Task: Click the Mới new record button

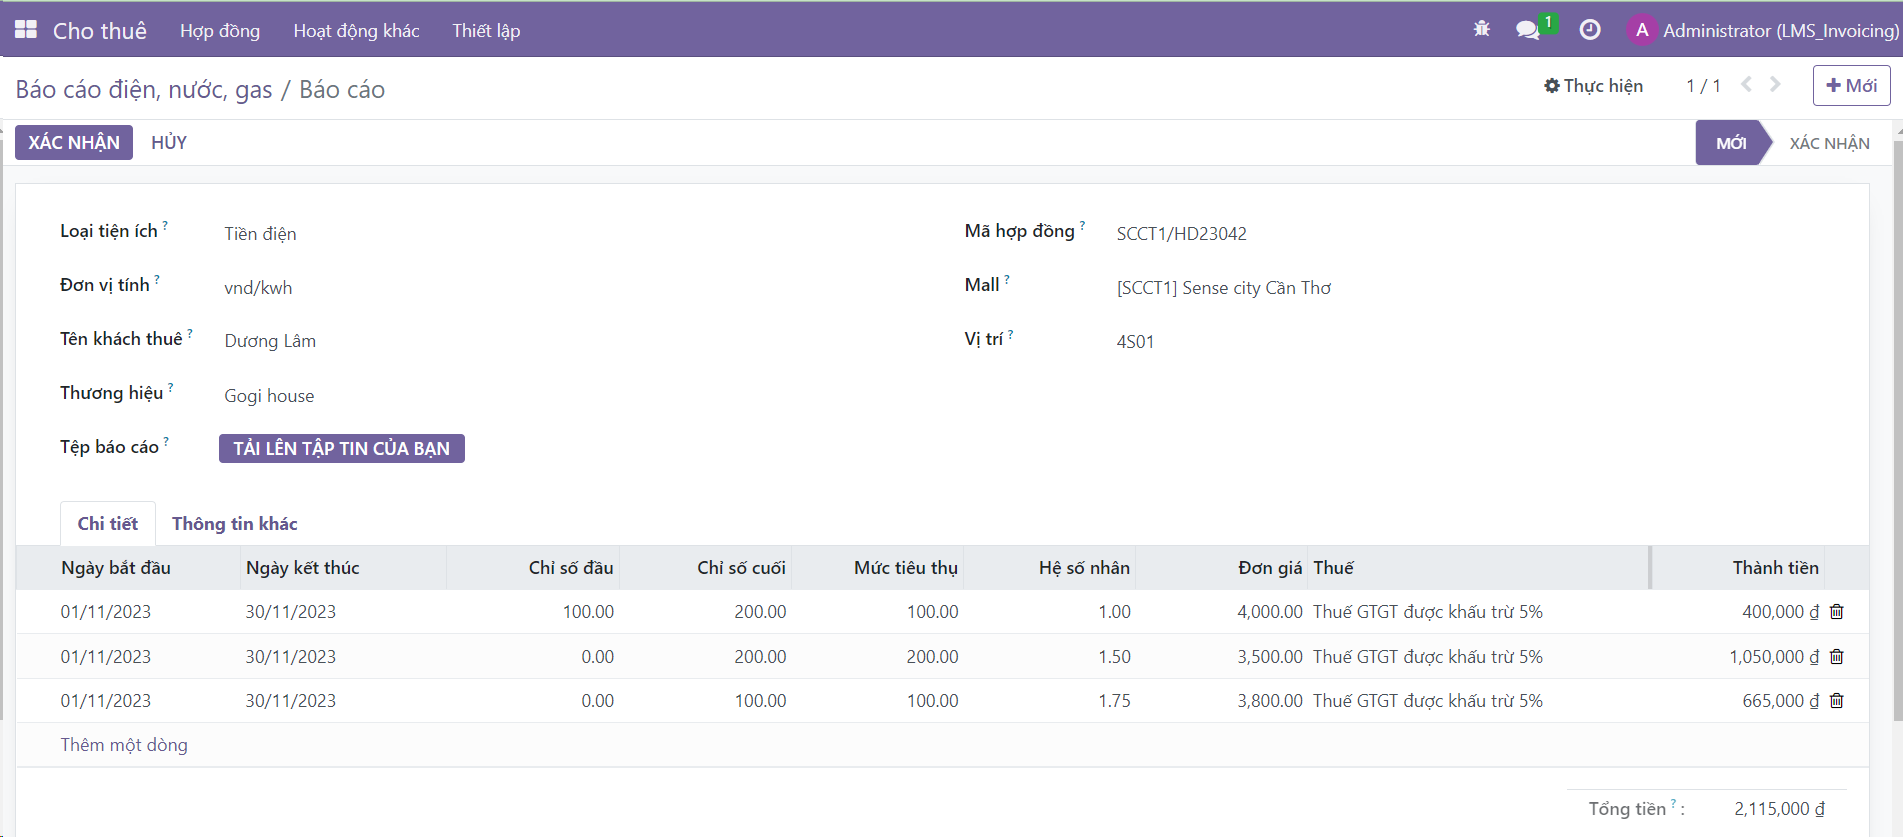Action: [x=1851, y=86]
